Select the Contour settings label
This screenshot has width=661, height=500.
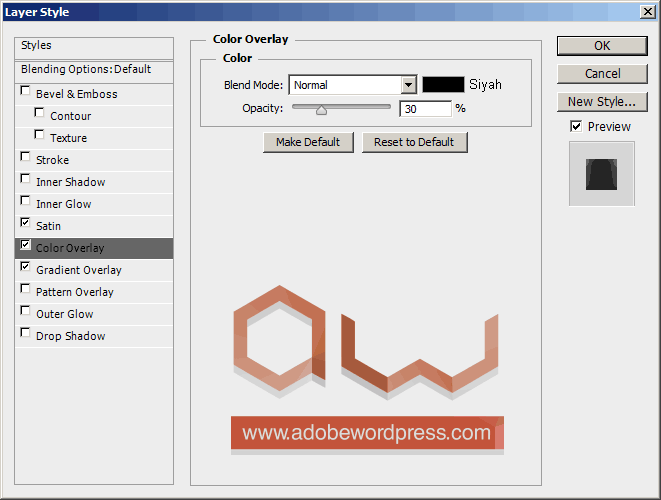point(70,116)
